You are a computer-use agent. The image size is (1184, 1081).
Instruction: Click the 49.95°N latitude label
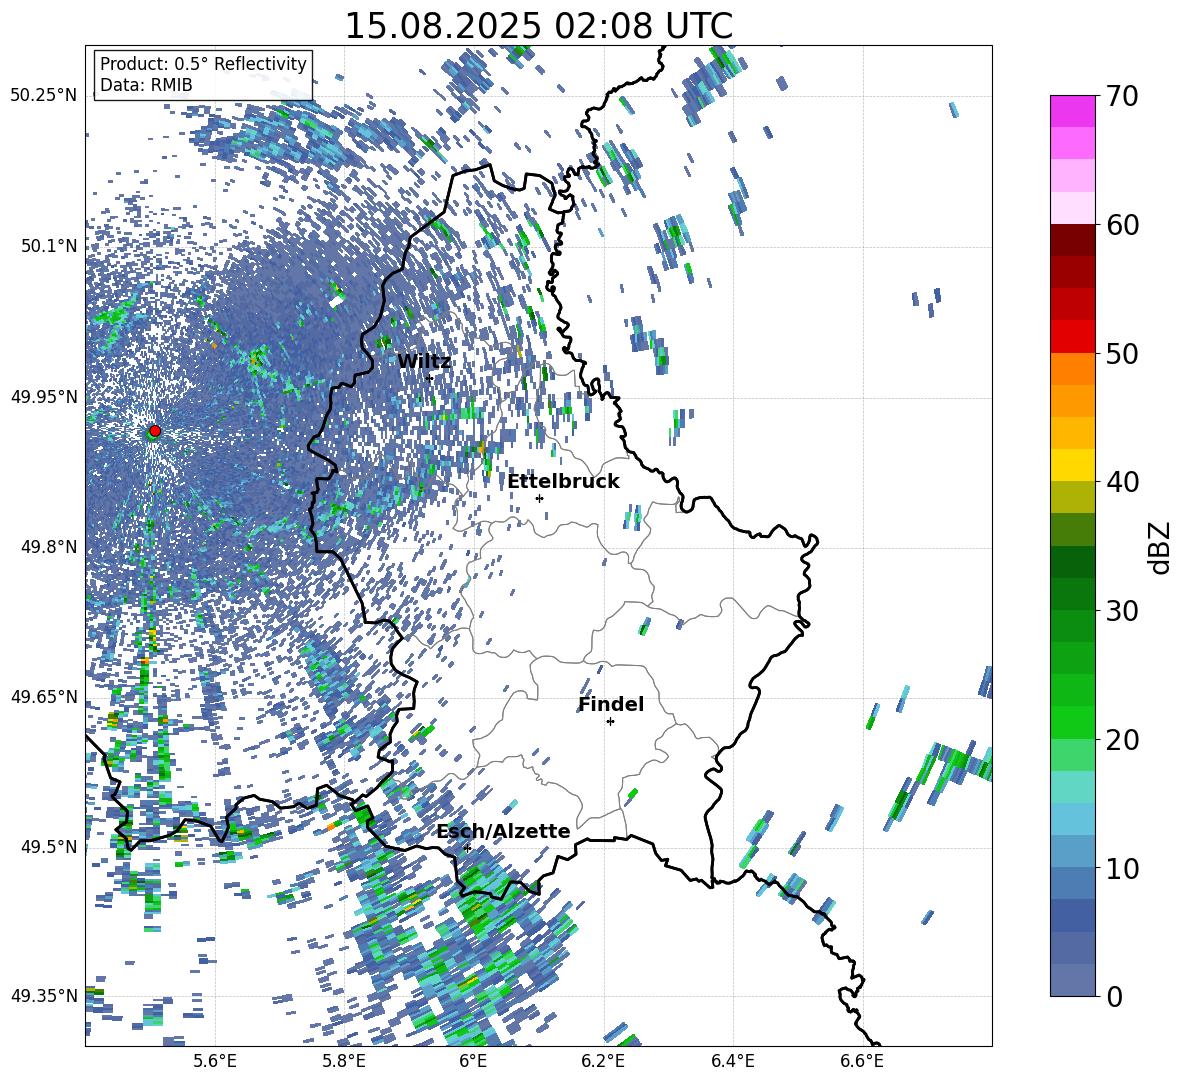[x=44, y=396]
